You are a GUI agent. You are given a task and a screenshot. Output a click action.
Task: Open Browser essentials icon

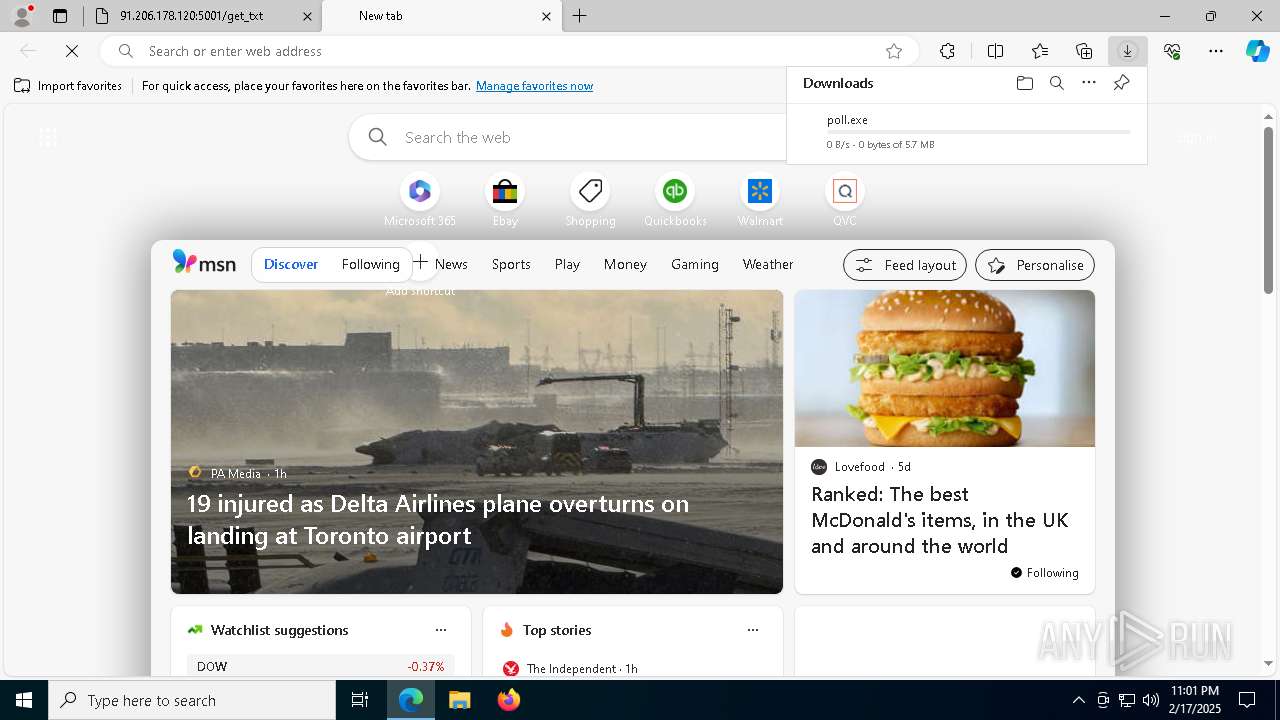tap(1172, 51)
